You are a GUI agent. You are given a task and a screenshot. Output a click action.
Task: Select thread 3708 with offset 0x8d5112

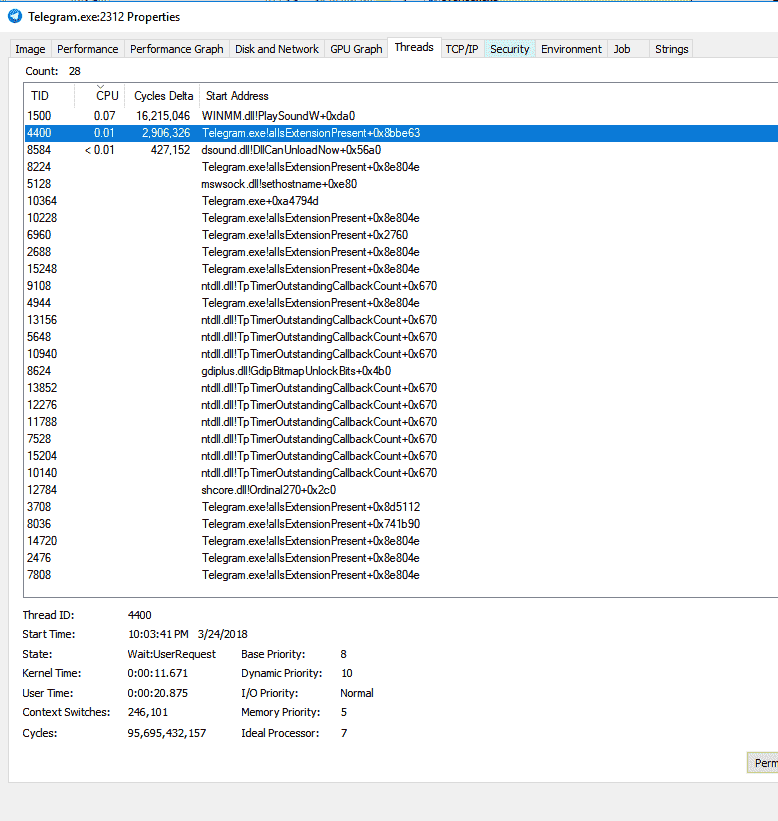tap(401, 507)
